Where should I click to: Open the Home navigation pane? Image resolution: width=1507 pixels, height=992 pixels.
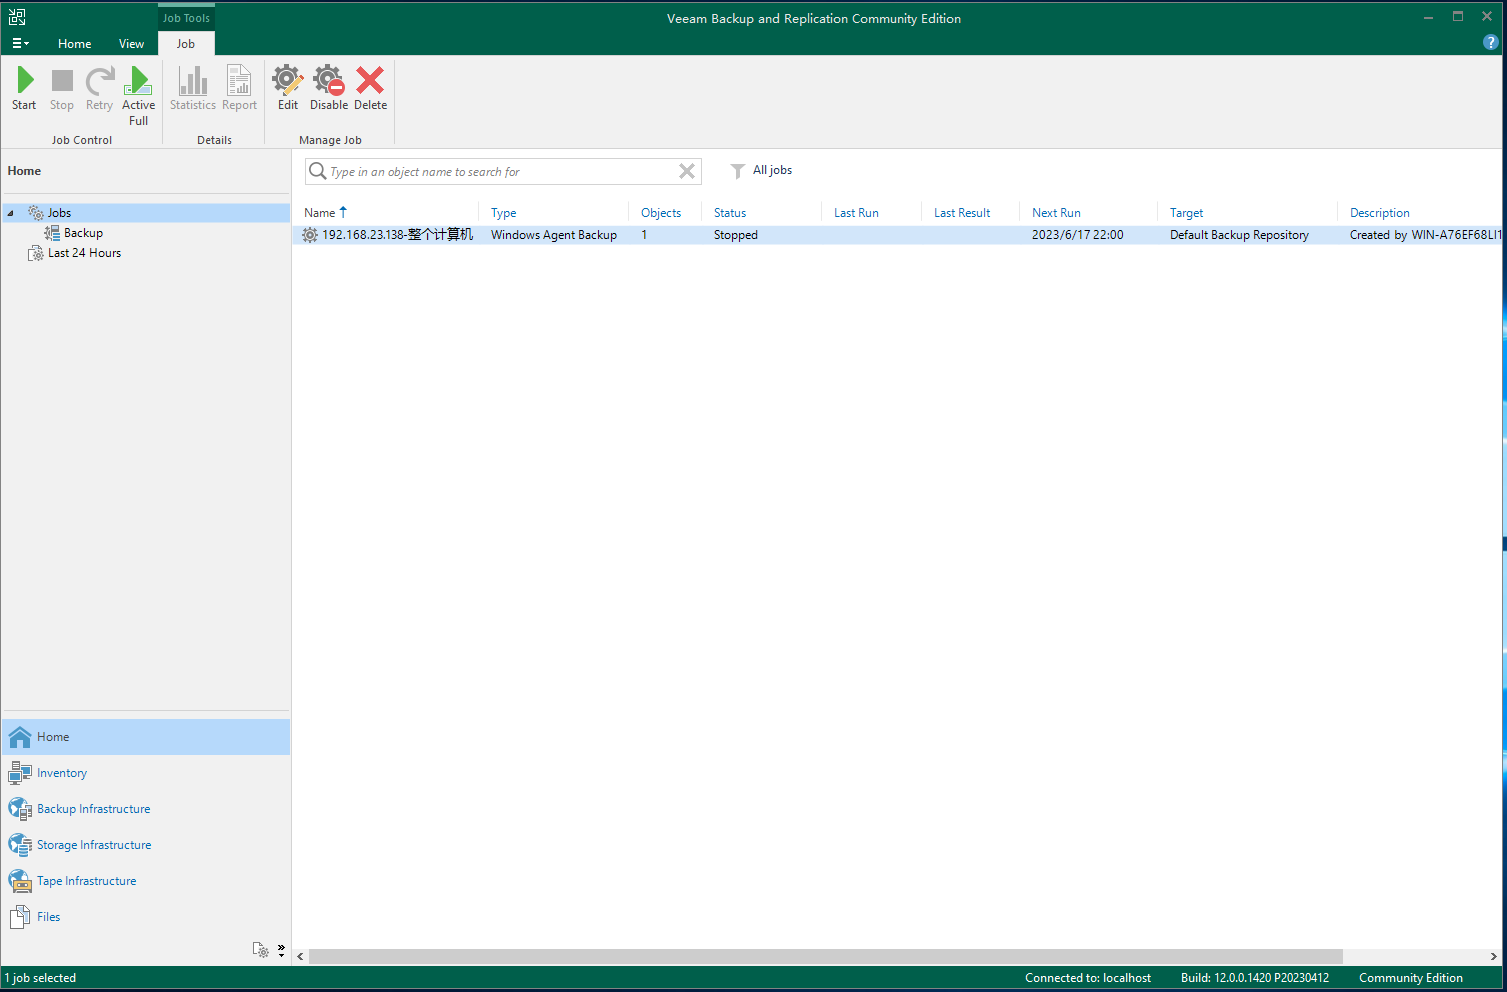[x=146, y=737]
